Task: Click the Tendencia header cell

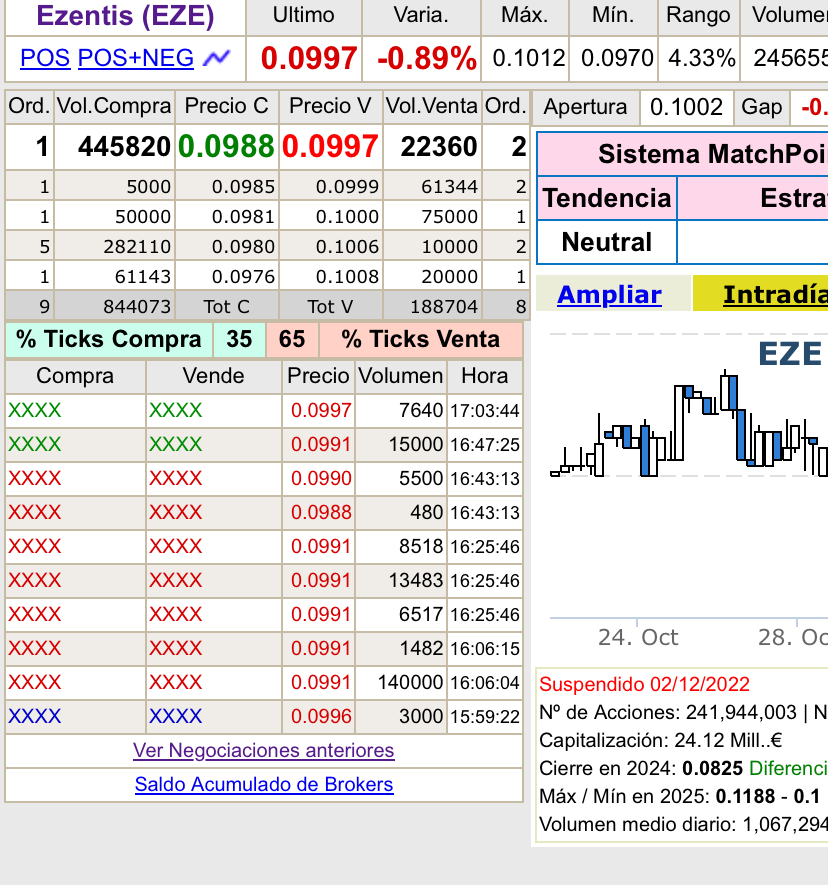Action: coord(606,199)
